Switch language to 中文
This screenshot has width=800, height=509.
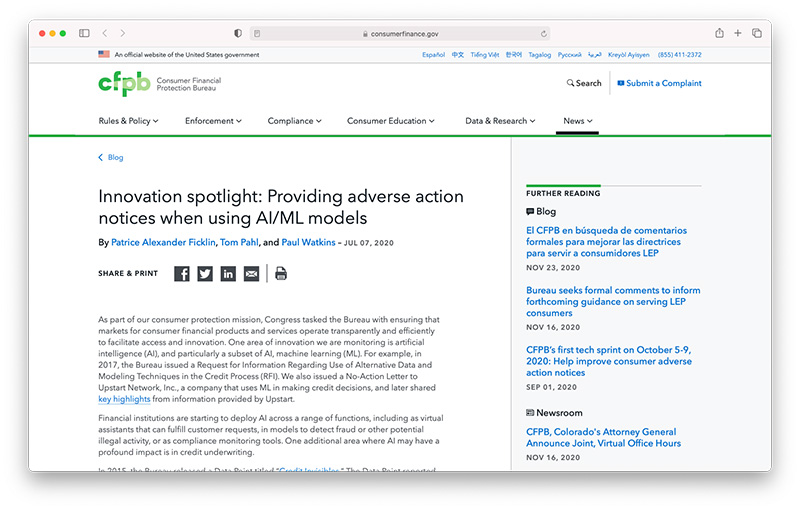pyautogui.click(x=458, y=55)
